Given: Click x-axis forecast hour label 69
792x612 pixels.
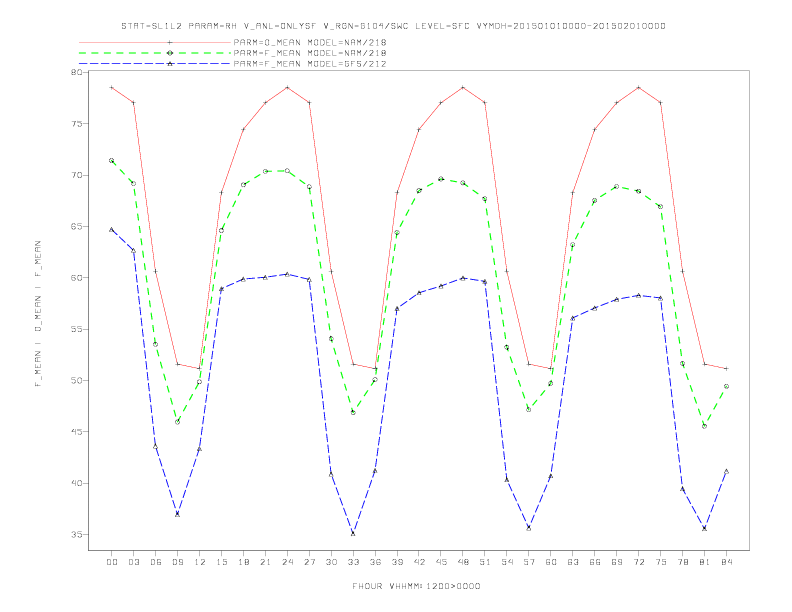Looking at the screenshot, I should (617, 562).
